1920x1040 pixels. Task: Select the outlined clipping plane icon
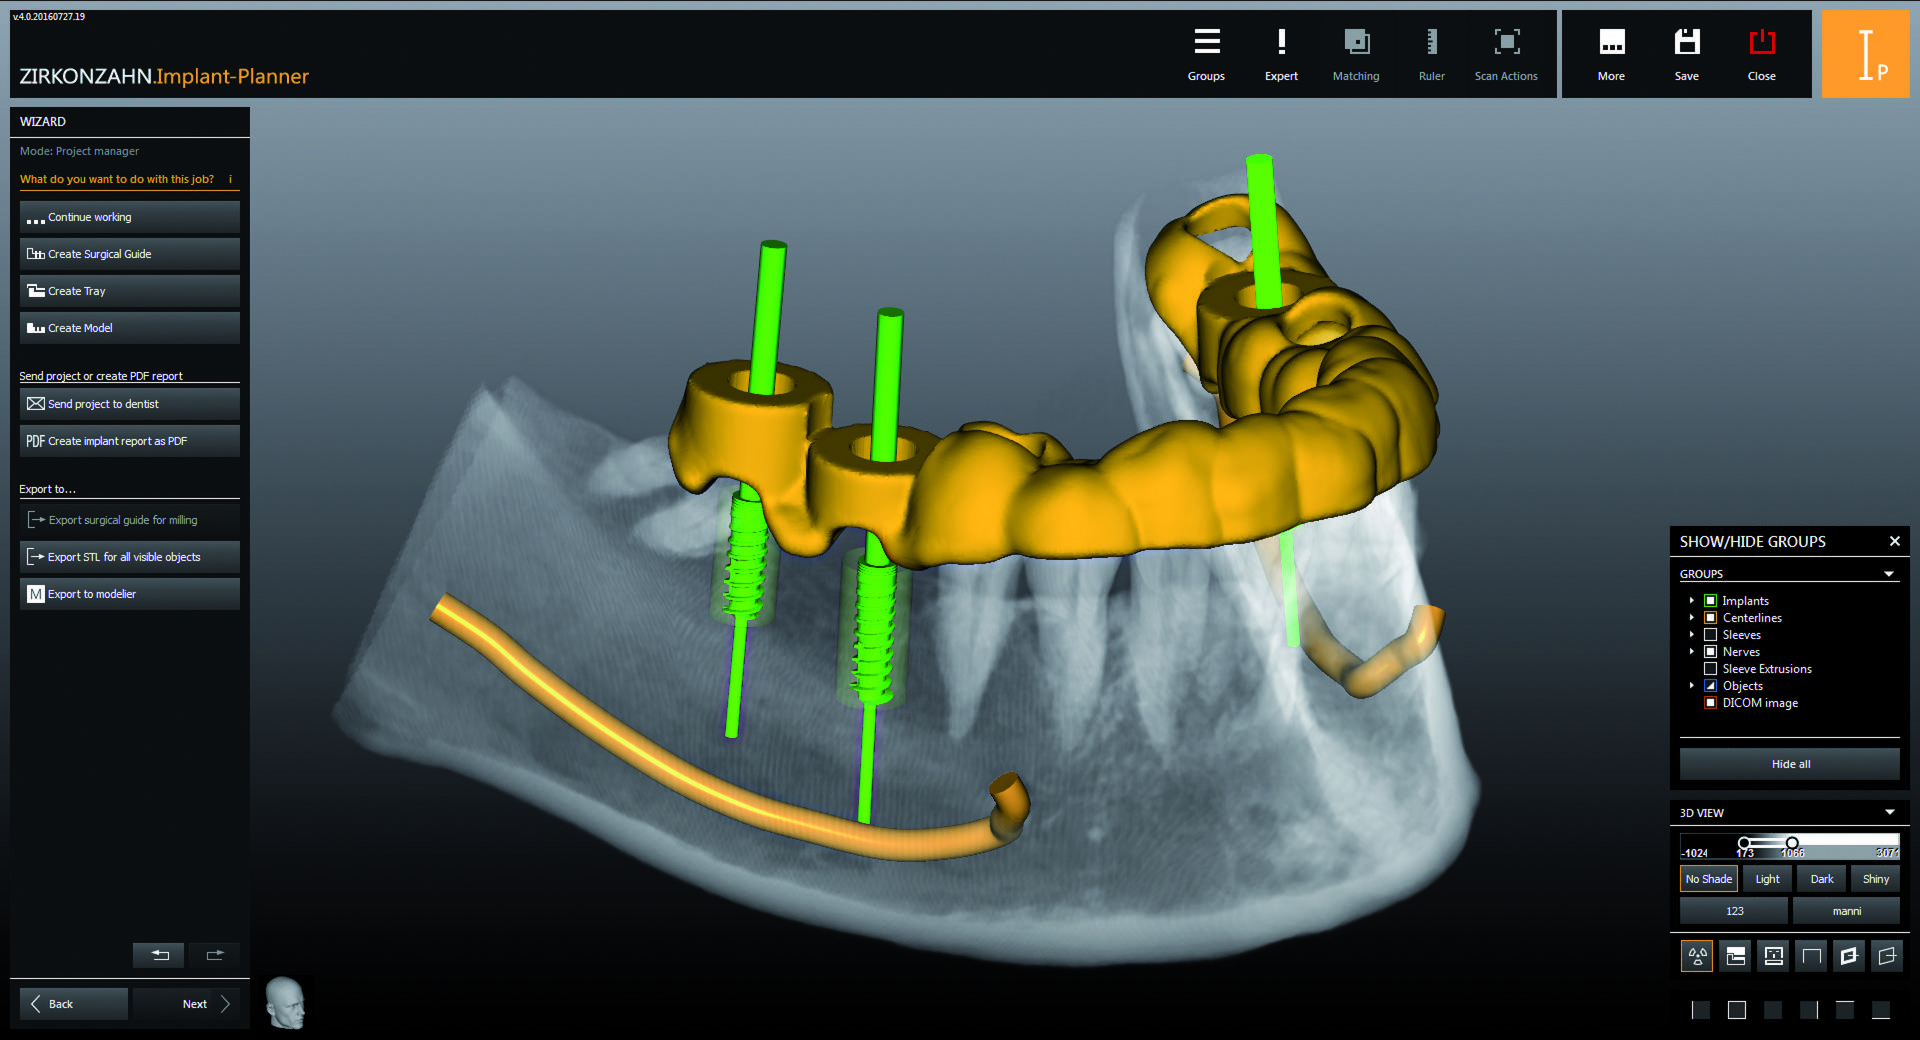1886,956
